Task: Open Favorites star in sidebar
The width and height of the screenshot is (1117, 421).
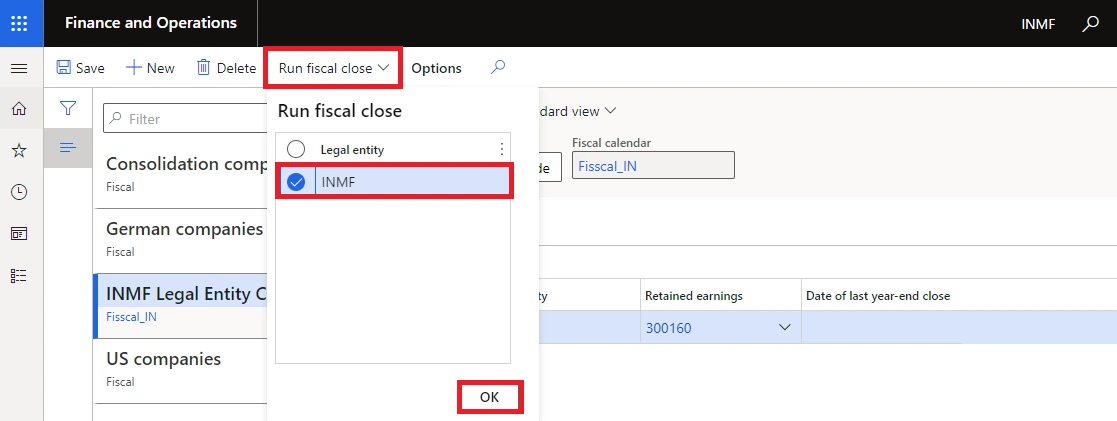Action: click(19, 150)
